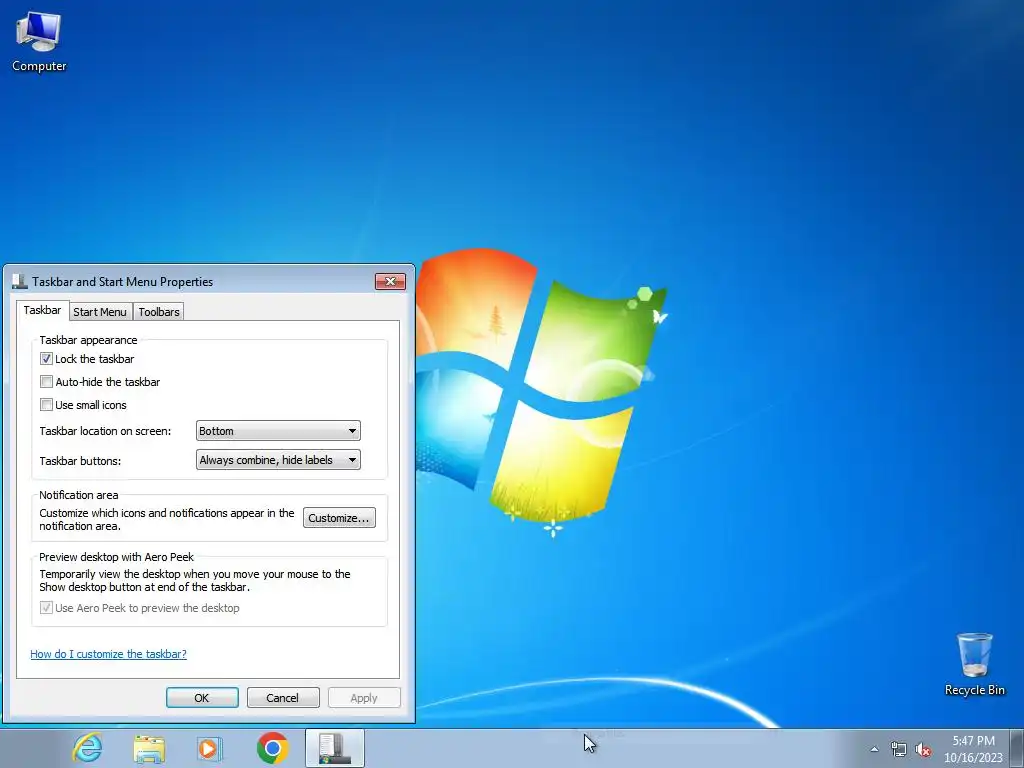
Task: Select the Taskbar tab
Action: click(x=42, y=310)
